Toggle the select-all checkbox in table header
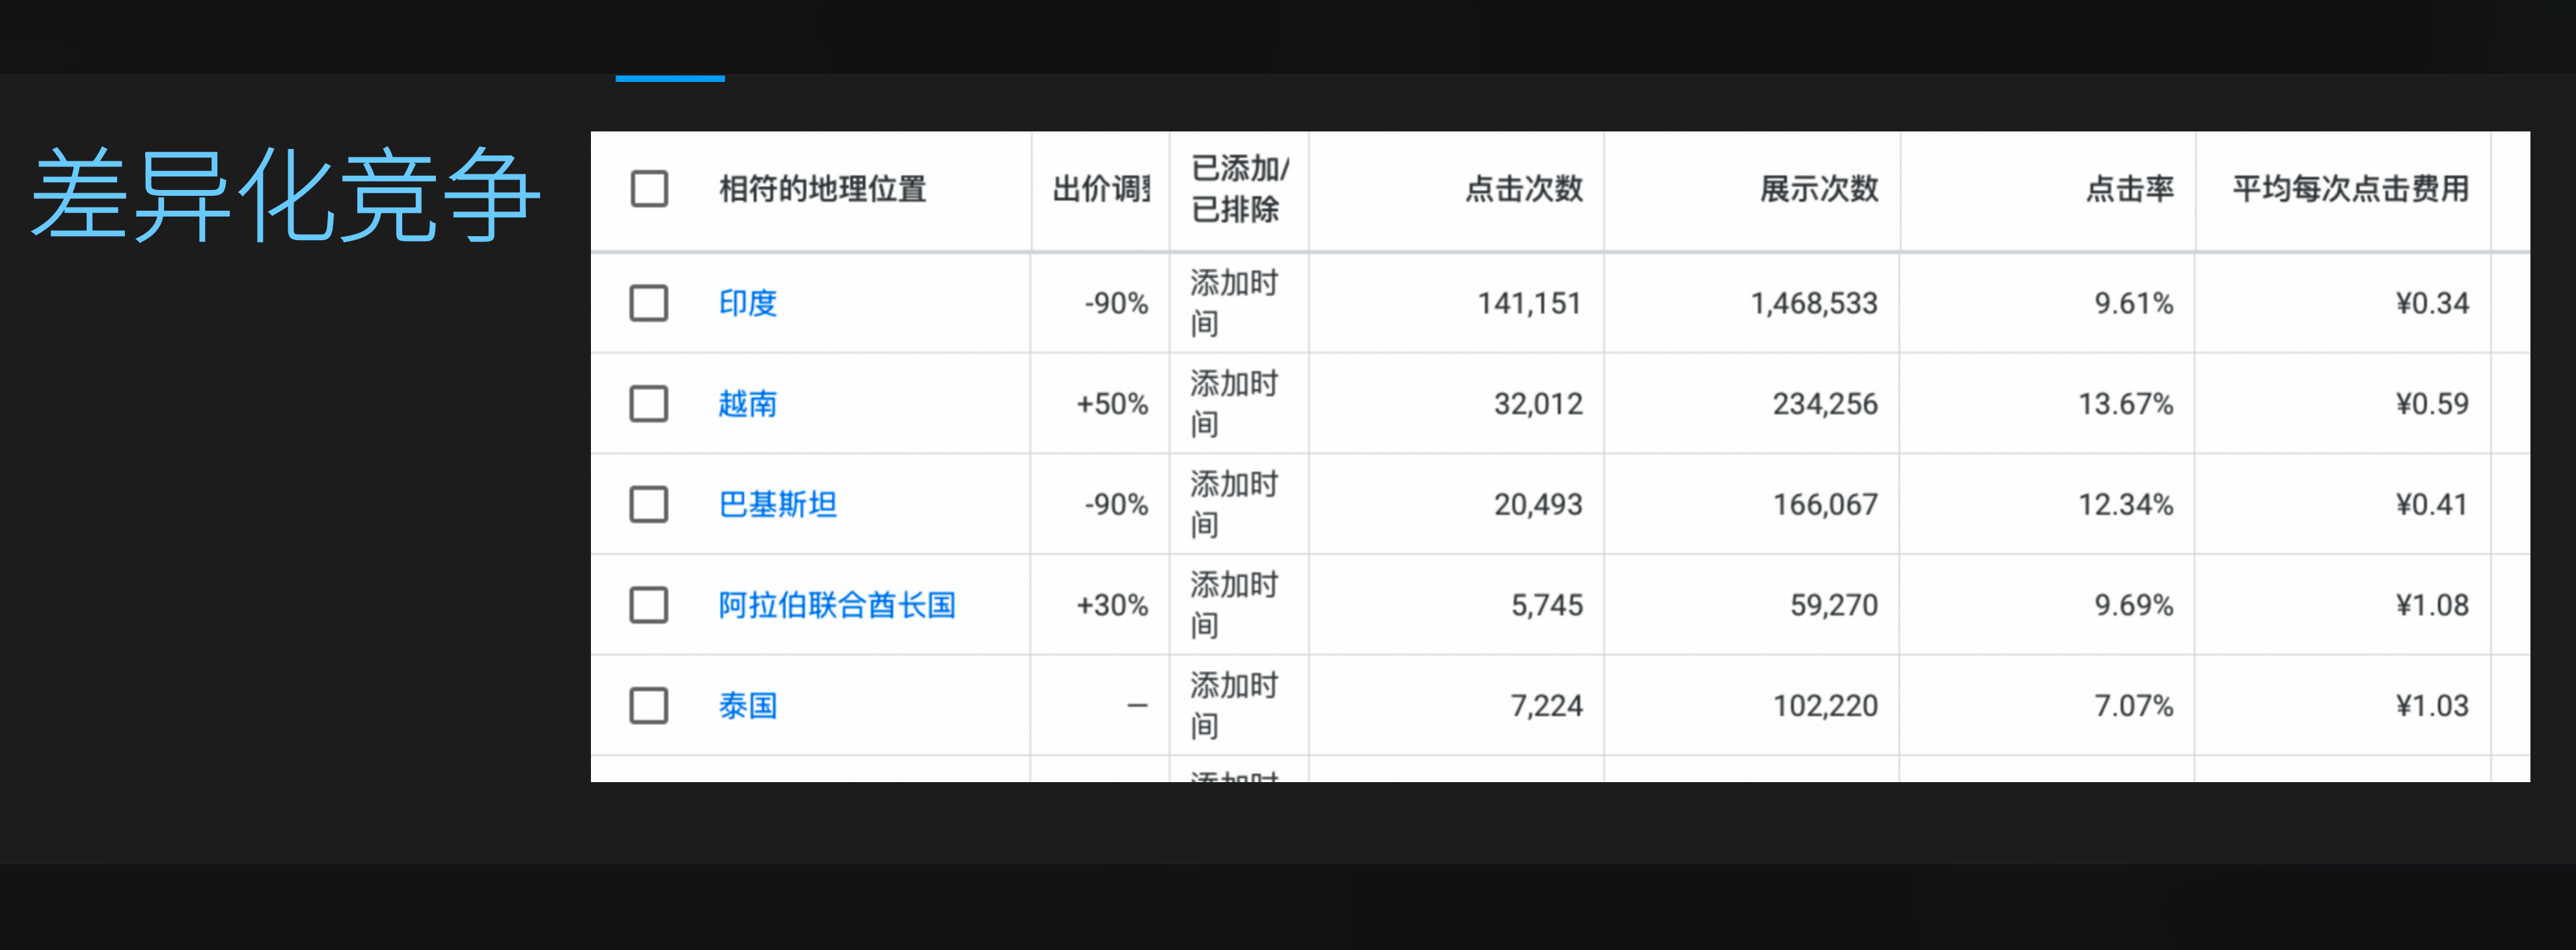This screenshot has width=2576, height=950. [x=649, y=188]
